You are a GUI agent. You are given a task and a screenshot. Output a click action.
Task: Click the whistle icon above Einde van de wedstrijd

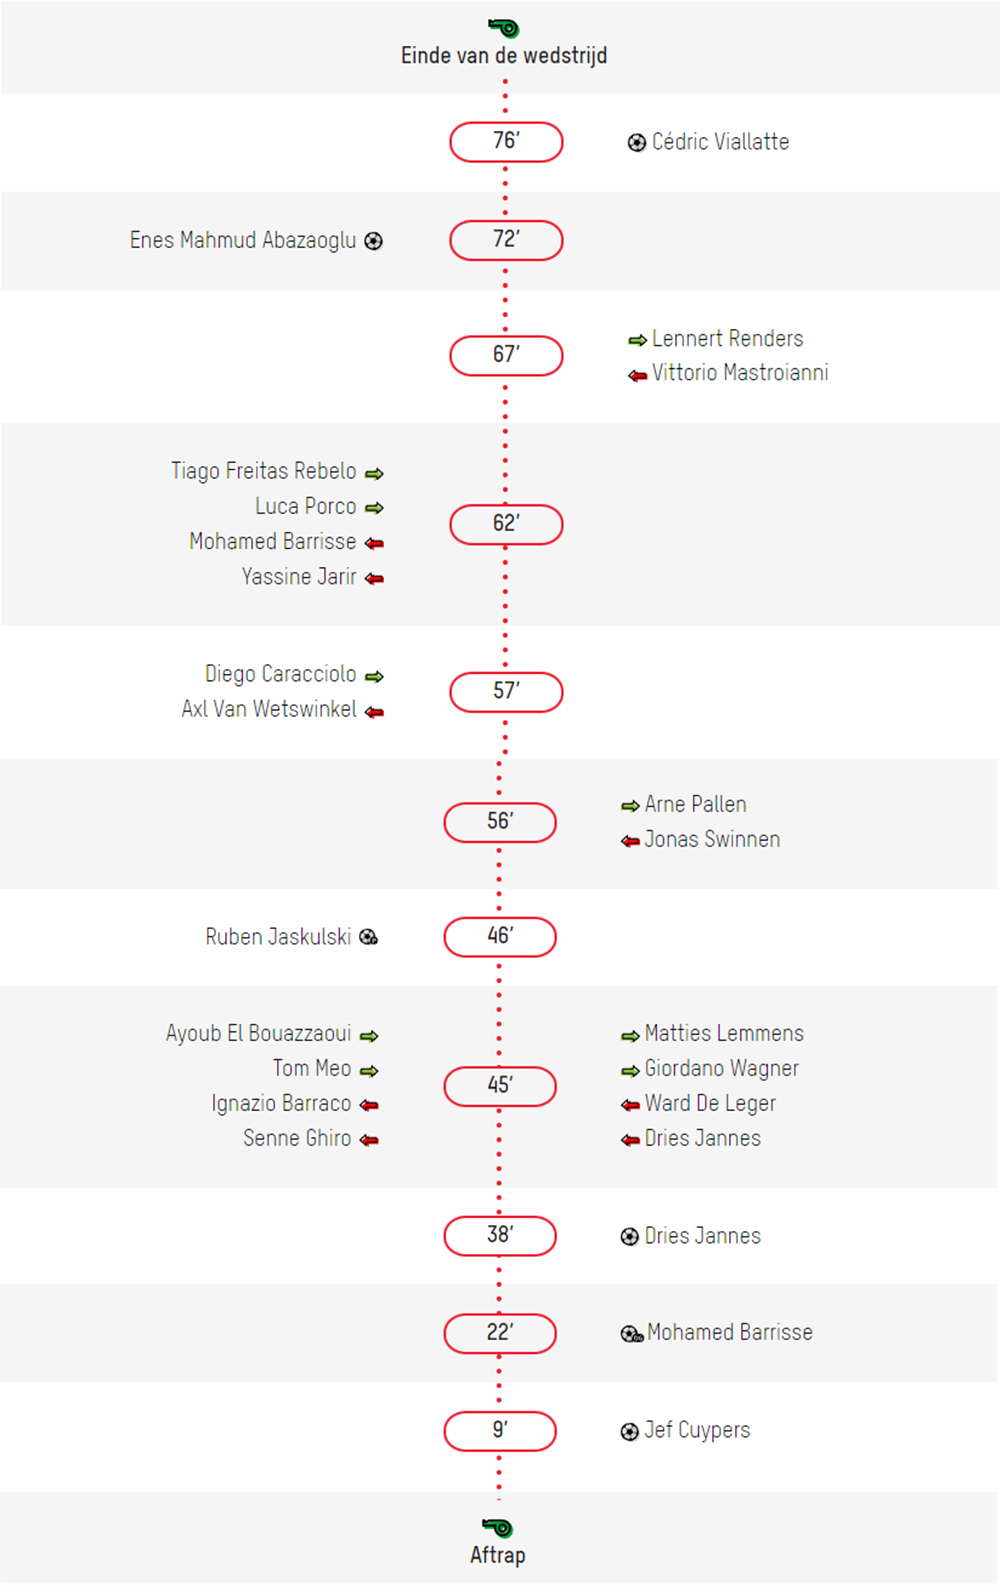coord(504,27)
